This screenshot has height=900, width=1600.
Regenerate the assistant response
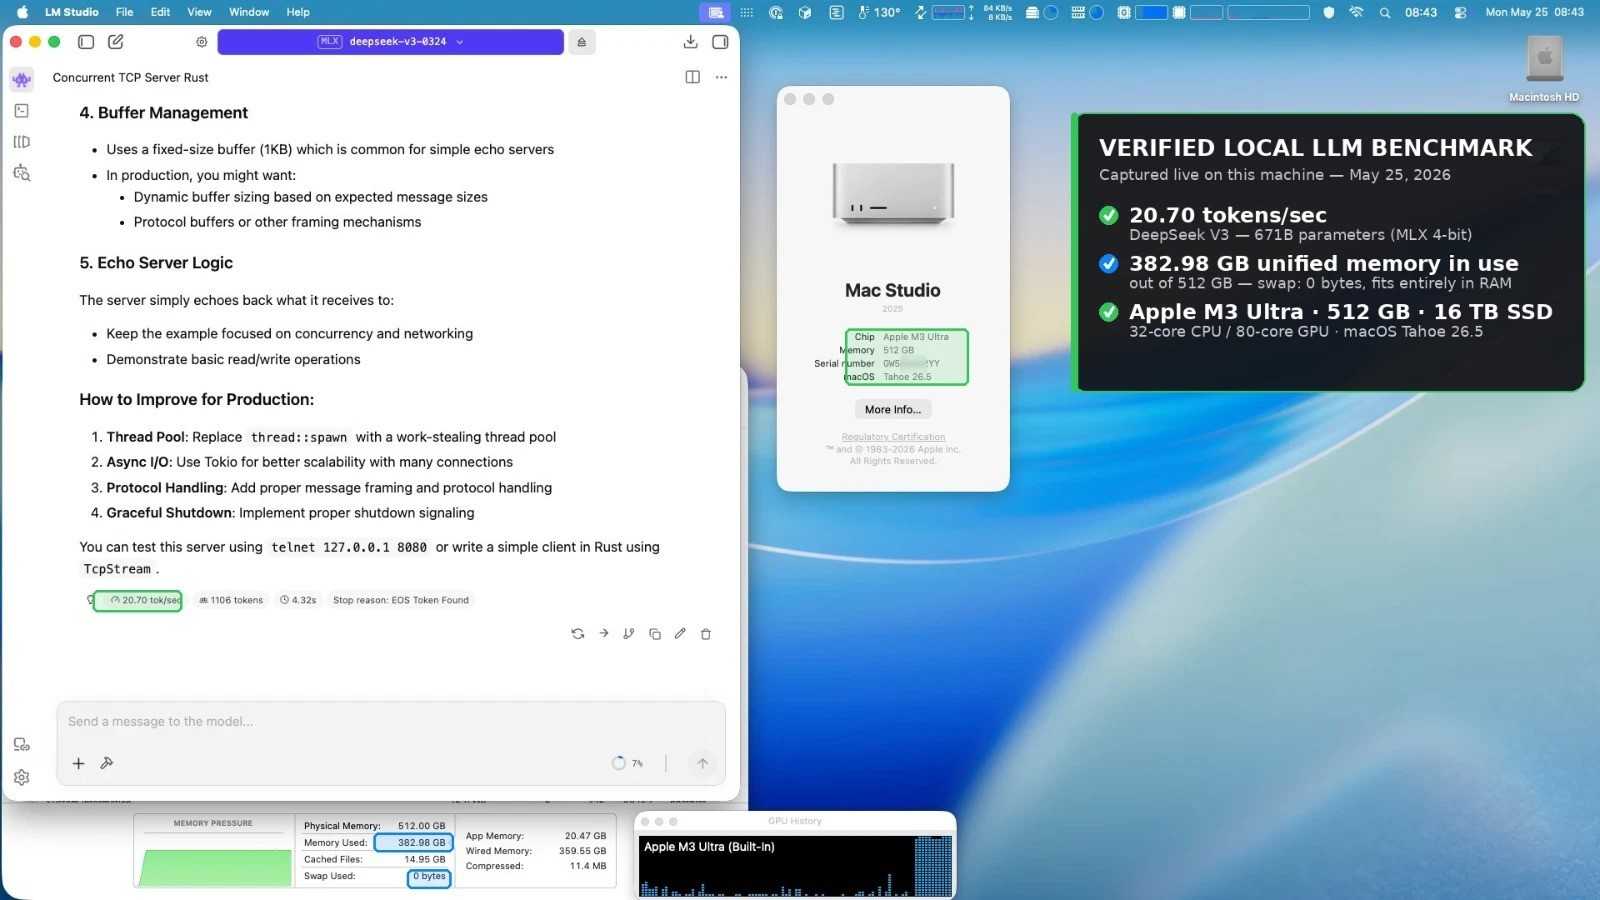point(578,634)
